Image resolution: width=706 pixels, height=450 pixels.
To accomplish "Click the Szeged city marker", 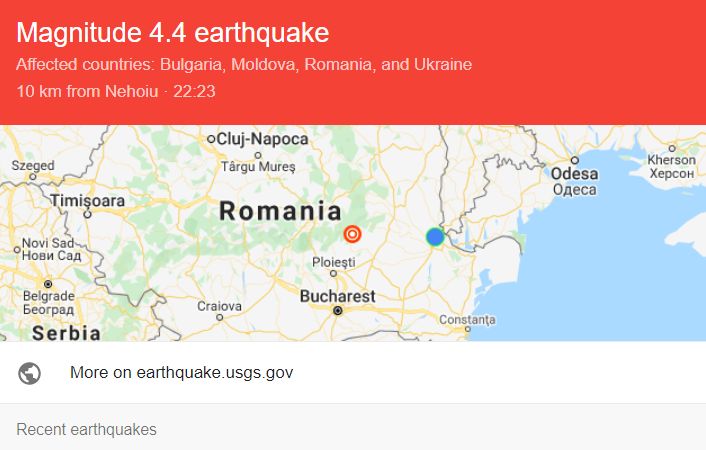I will [x=32, y=177].
